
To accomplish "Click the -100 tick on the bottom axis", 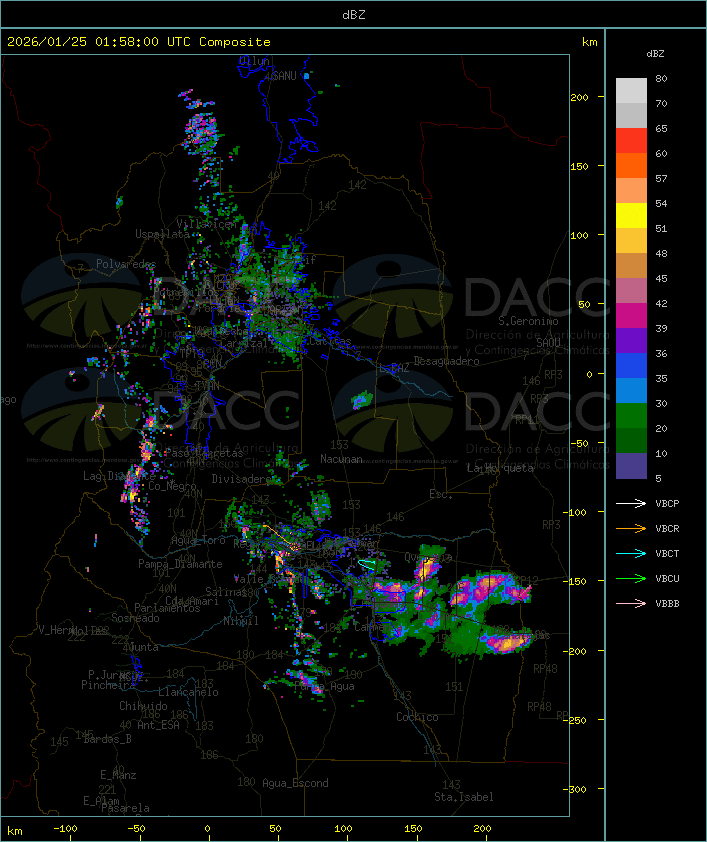I will (65, 829).
